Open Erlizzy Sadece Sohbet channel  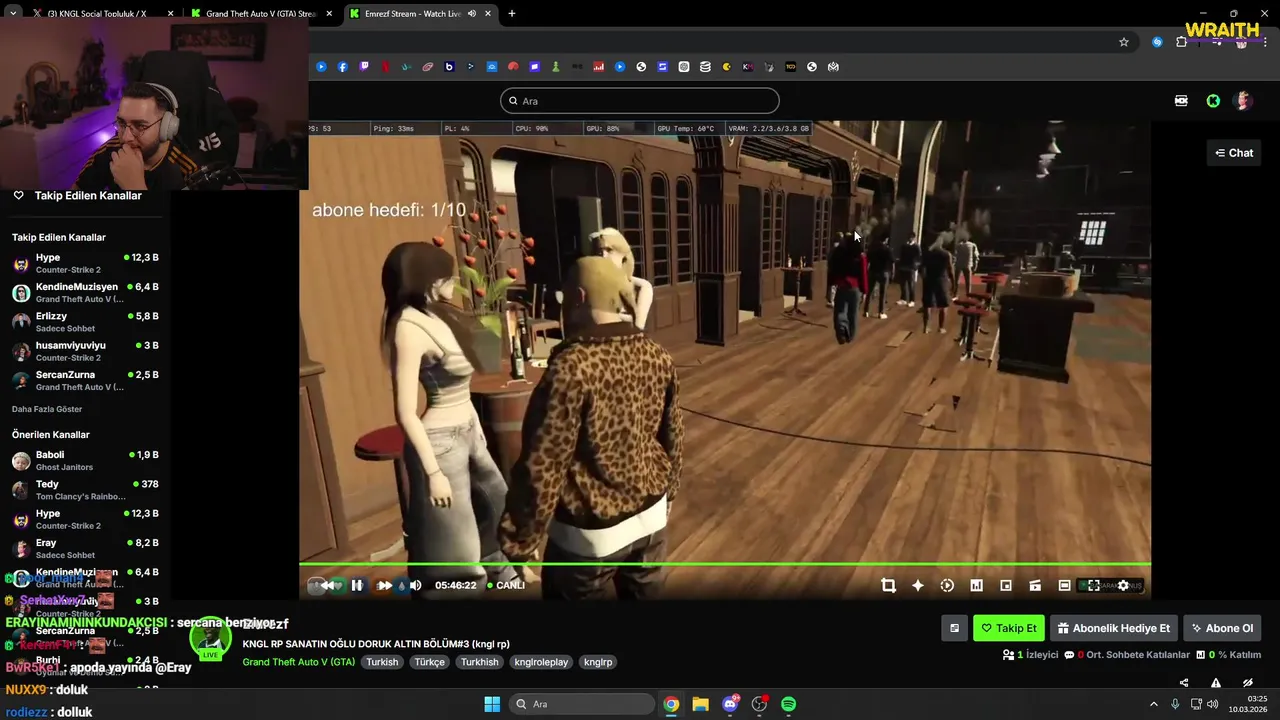(85, 322)
